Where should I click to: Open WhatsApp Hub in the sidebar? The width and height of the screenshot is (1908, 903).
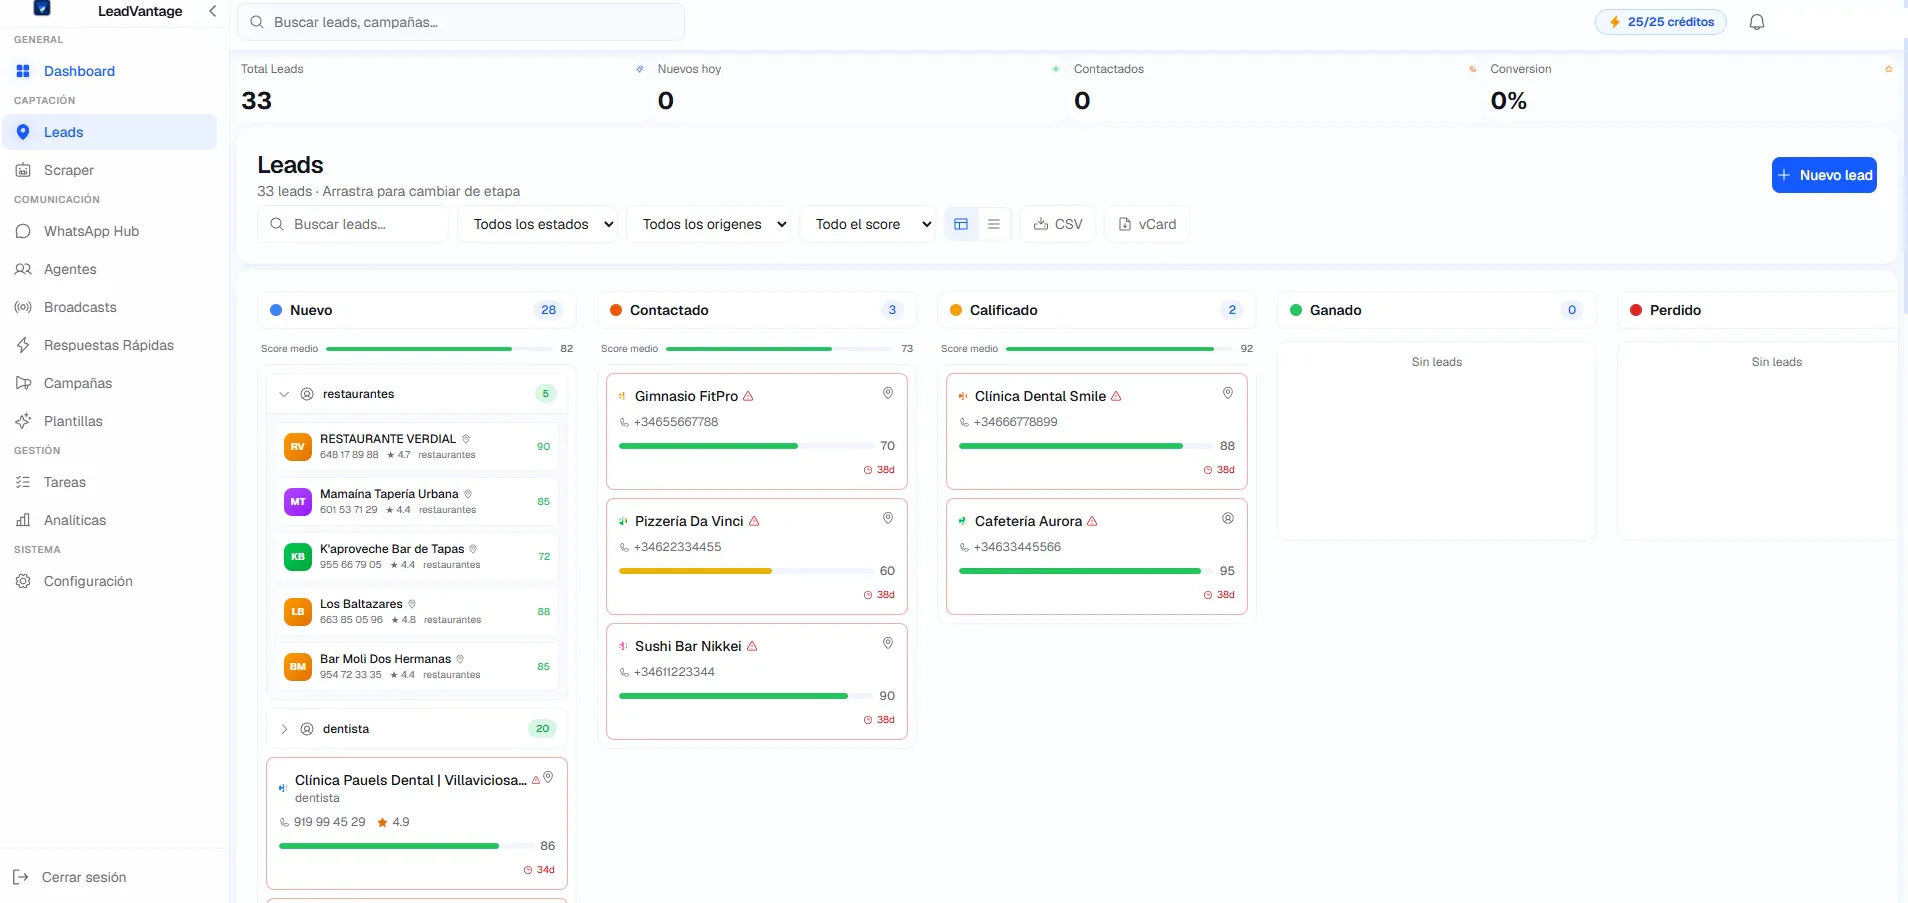coord(109,231)
